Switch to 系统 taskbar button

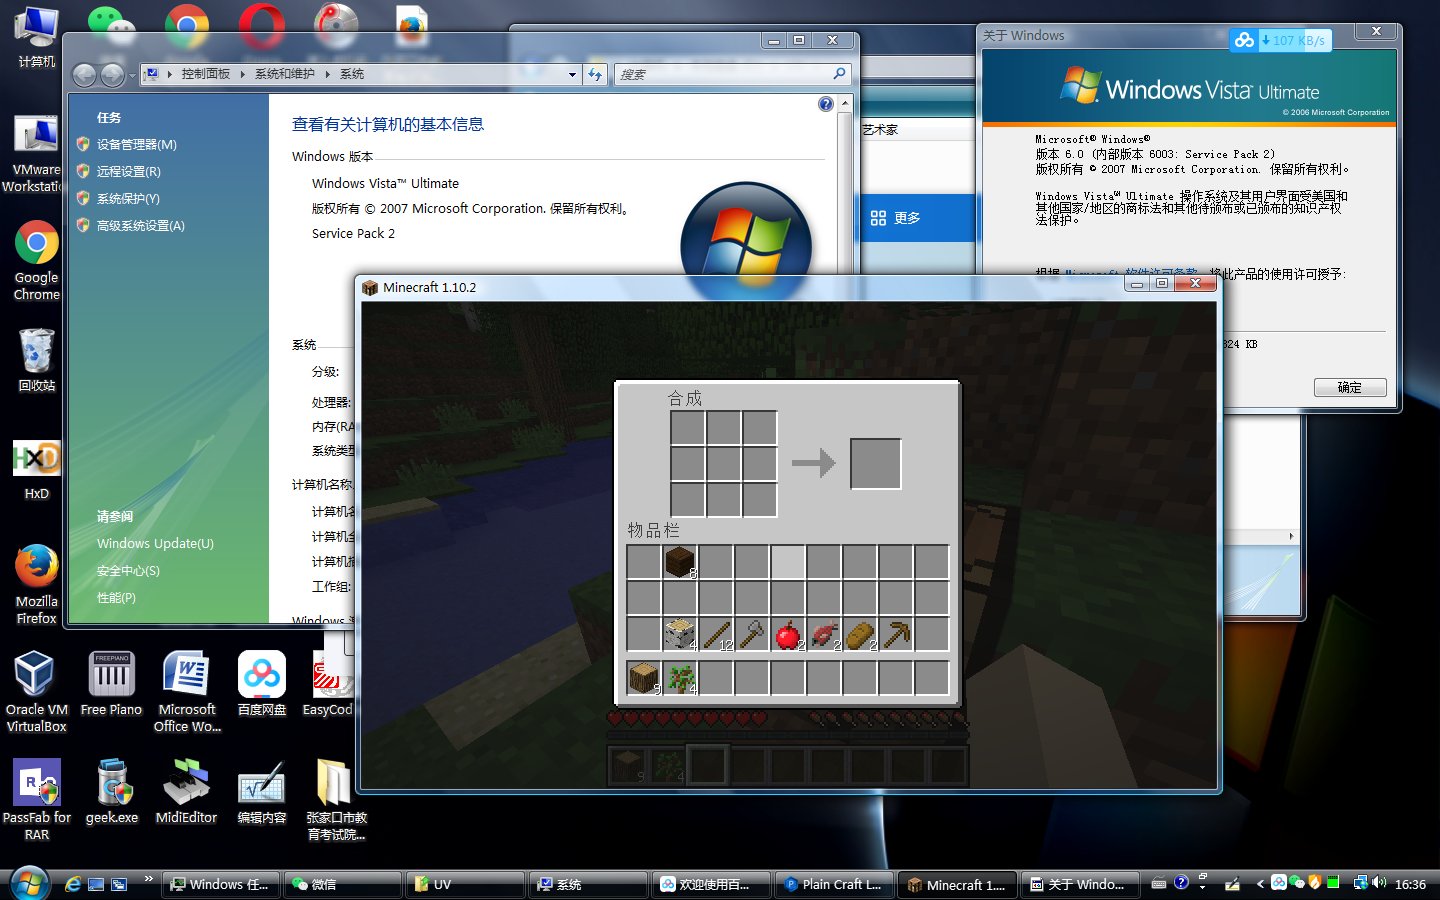(589, 884)
